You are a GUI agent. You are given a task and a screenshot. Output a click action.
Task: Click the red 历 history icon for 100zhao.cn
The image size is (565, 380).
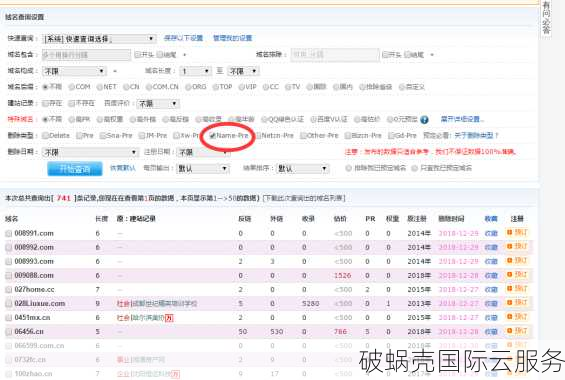tap(175, 374)
